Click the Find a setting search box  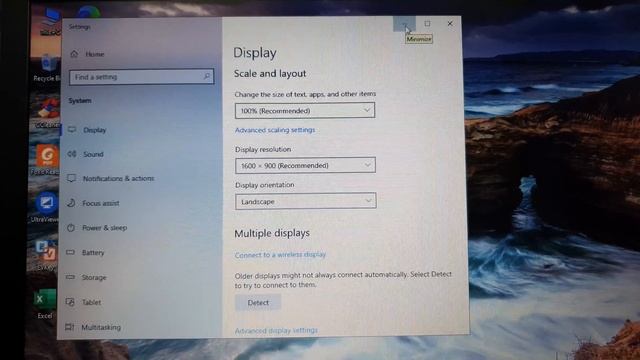141,77
